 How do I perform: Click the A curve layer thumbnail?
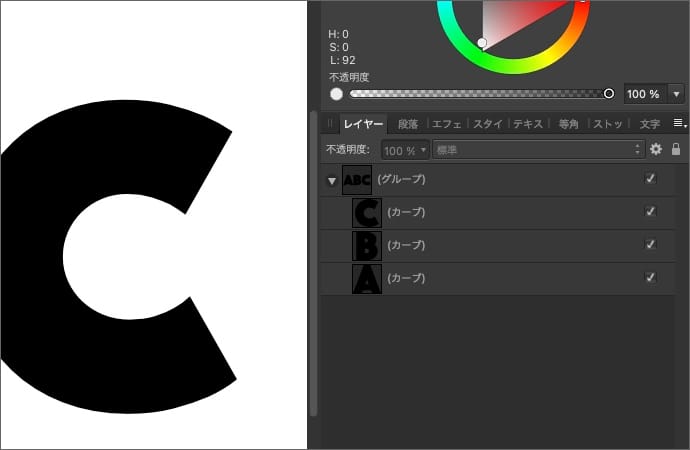(367, 278)
